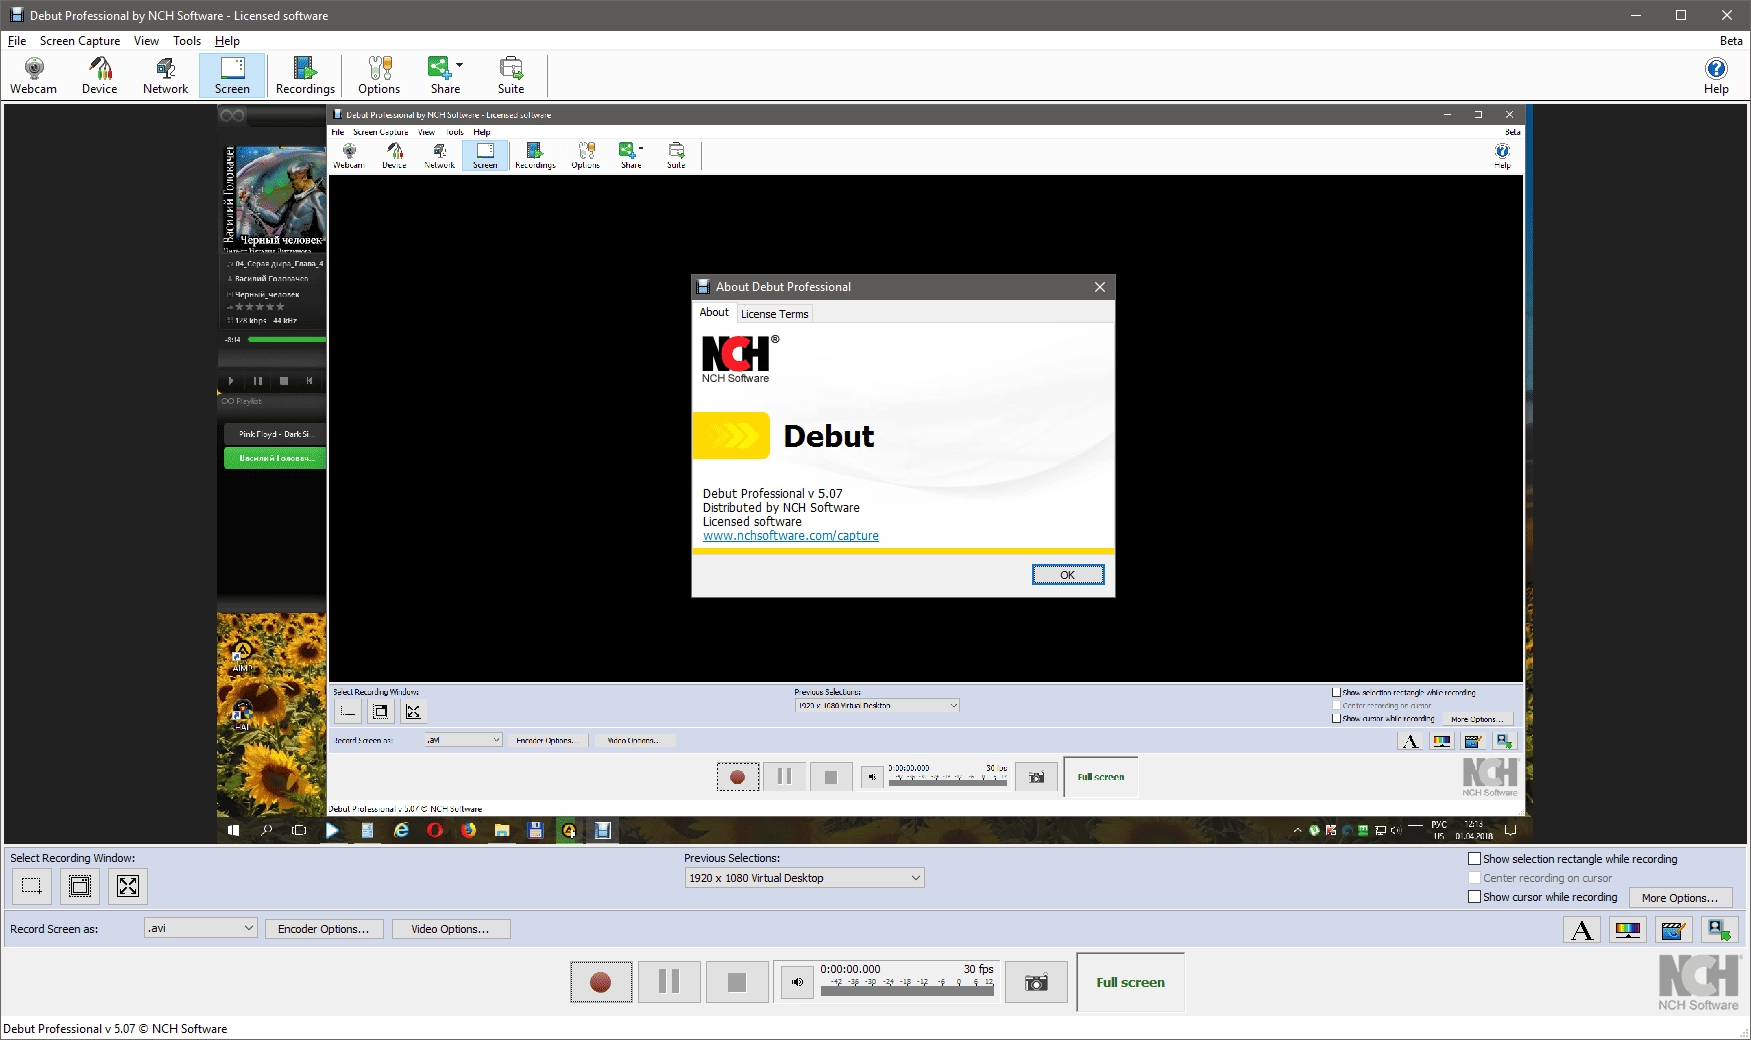Image resolution: width=1751 pixels, height=1040 pixels.
Task: Open the Screen Capture menu
Action: 80,41
